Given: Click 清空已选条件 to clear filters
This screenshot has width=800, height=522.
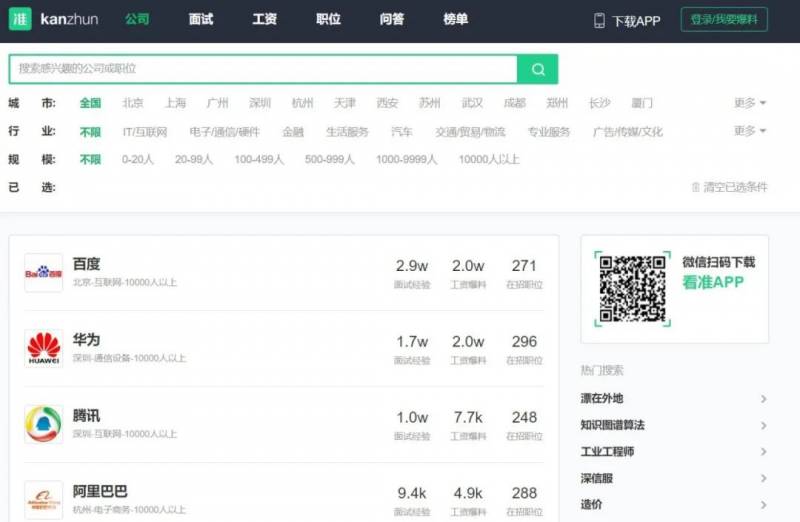Looking at the screenshot, I should pos(735,187).
